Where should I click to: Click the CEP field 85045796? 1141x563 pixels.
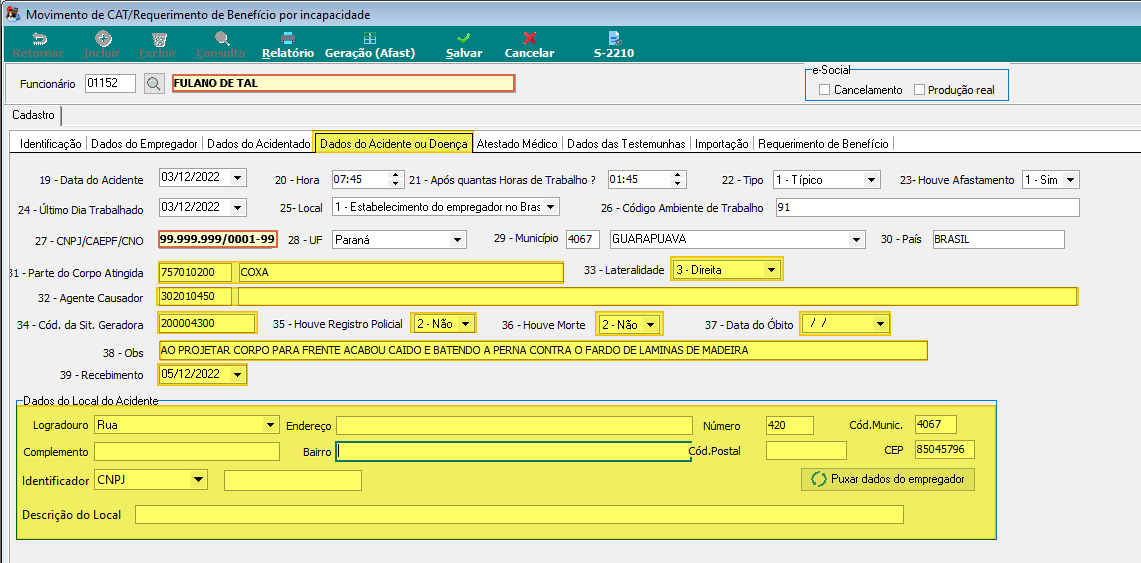(945, 450)
